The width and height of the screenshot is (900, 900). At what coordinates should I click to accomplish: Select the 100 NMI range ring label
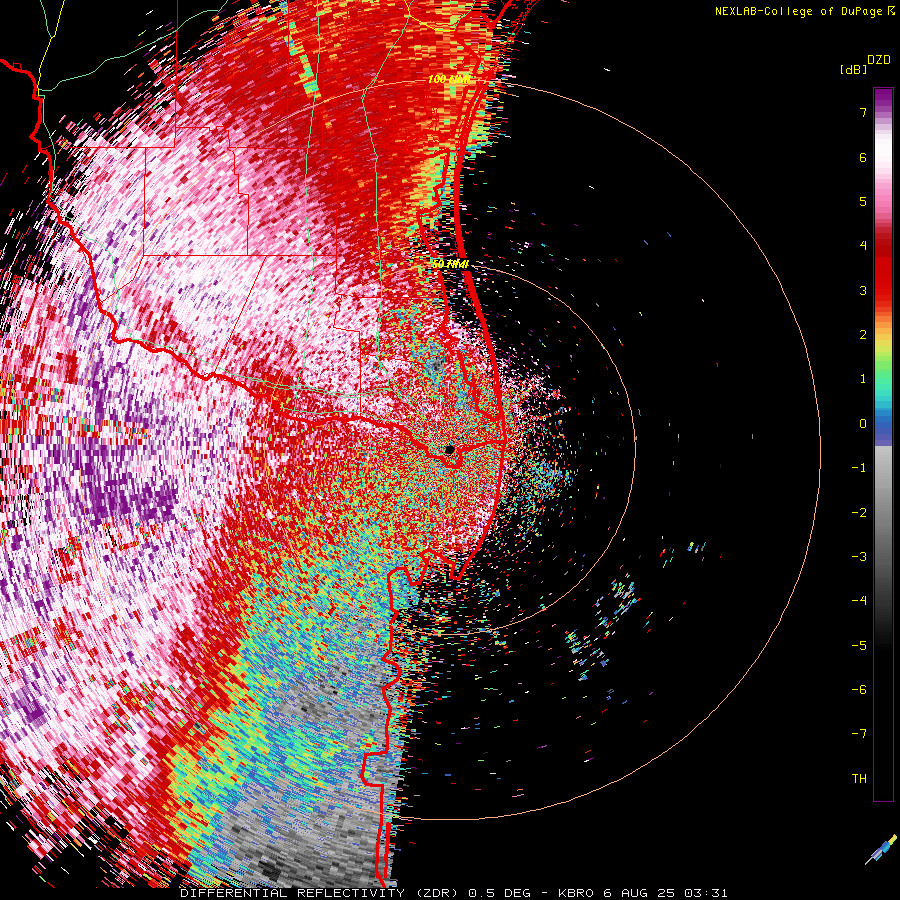[449, 79]
